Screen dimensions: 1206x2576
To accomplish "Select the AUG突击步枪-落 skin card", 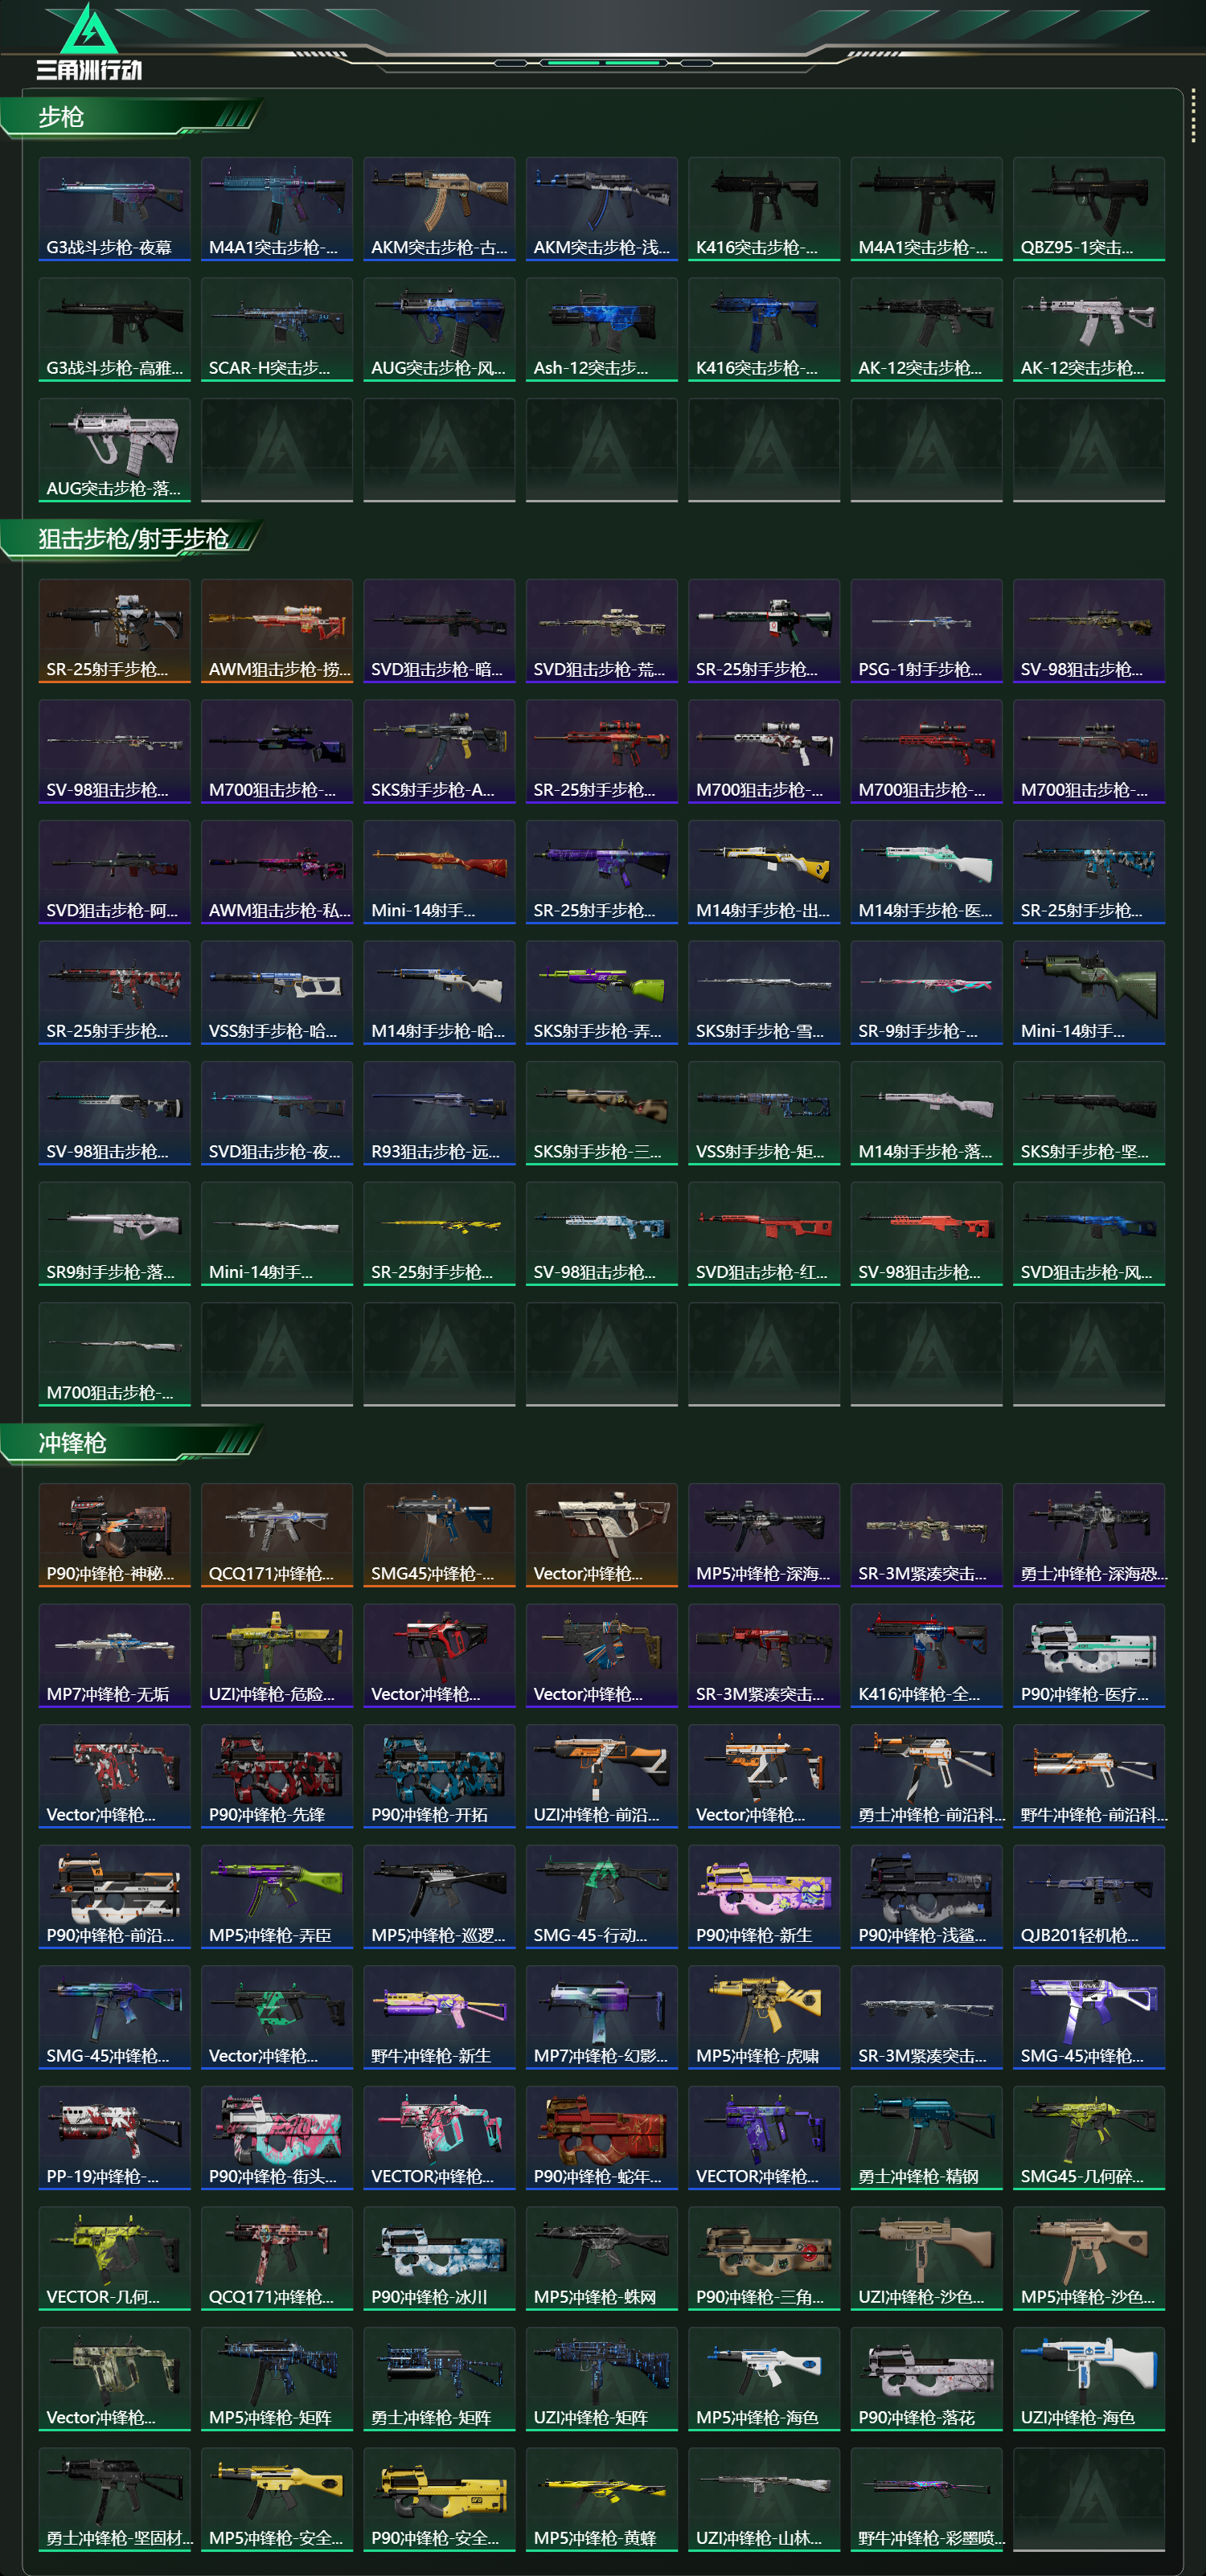I will 114,450.
